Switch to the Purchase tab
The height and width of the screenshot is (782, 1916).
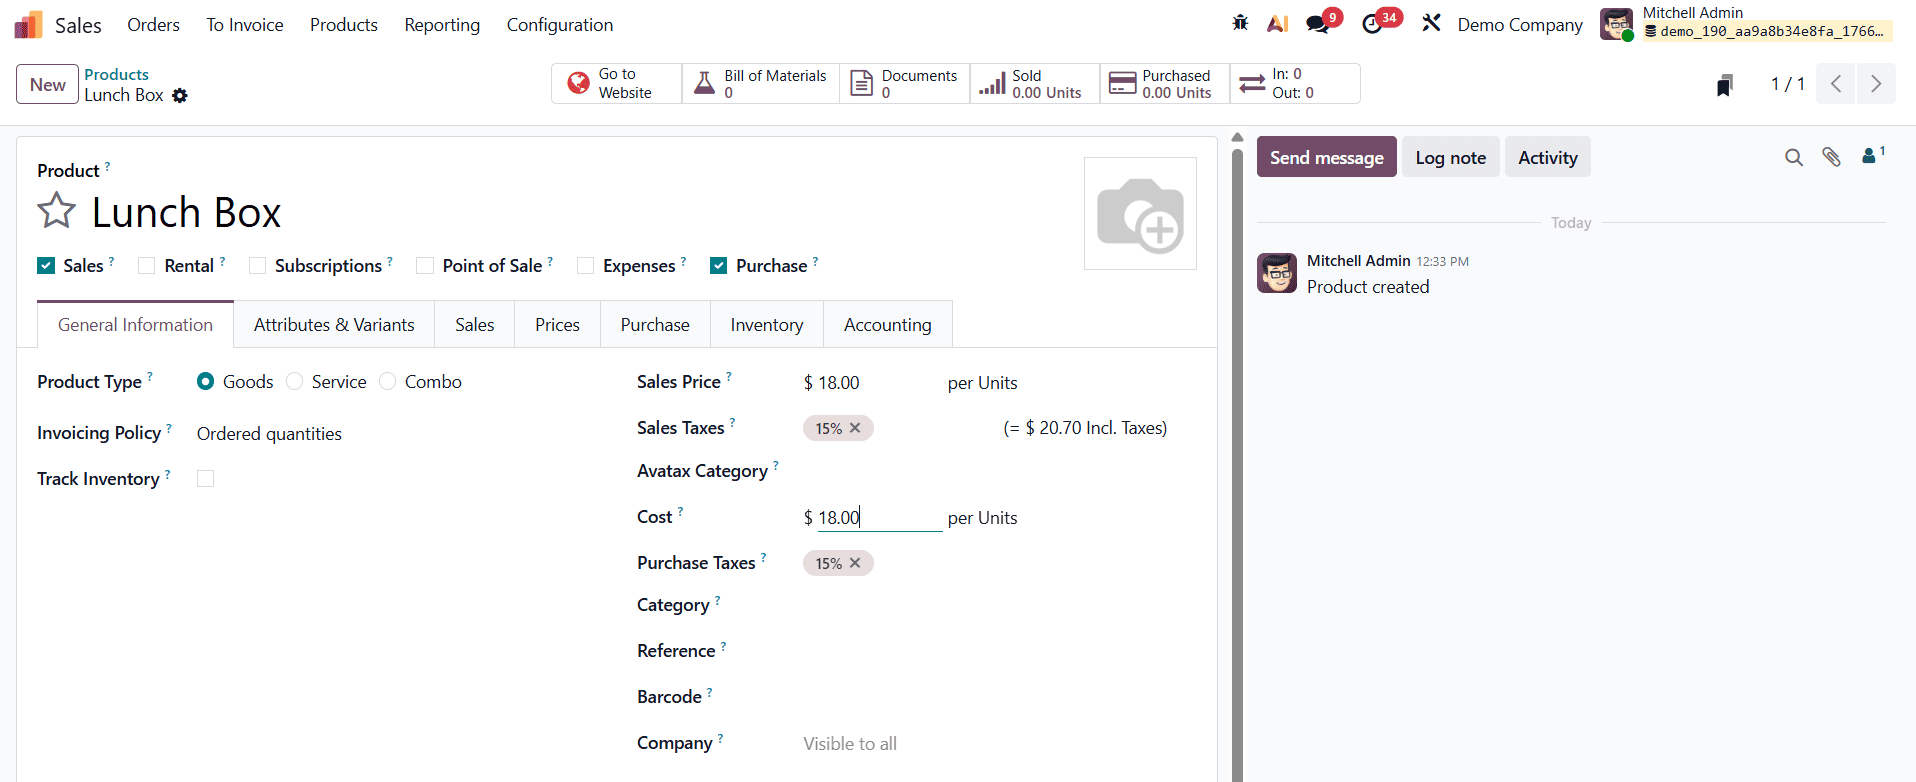(x=655, y=324)
